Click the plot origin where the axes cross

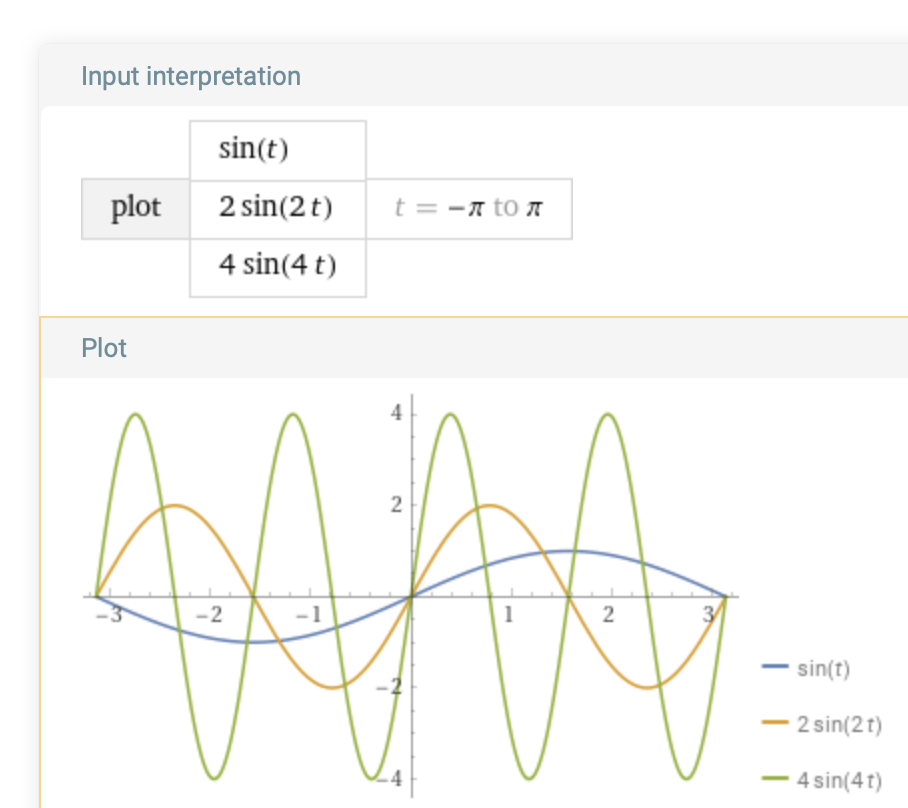[x=412, y=596]
